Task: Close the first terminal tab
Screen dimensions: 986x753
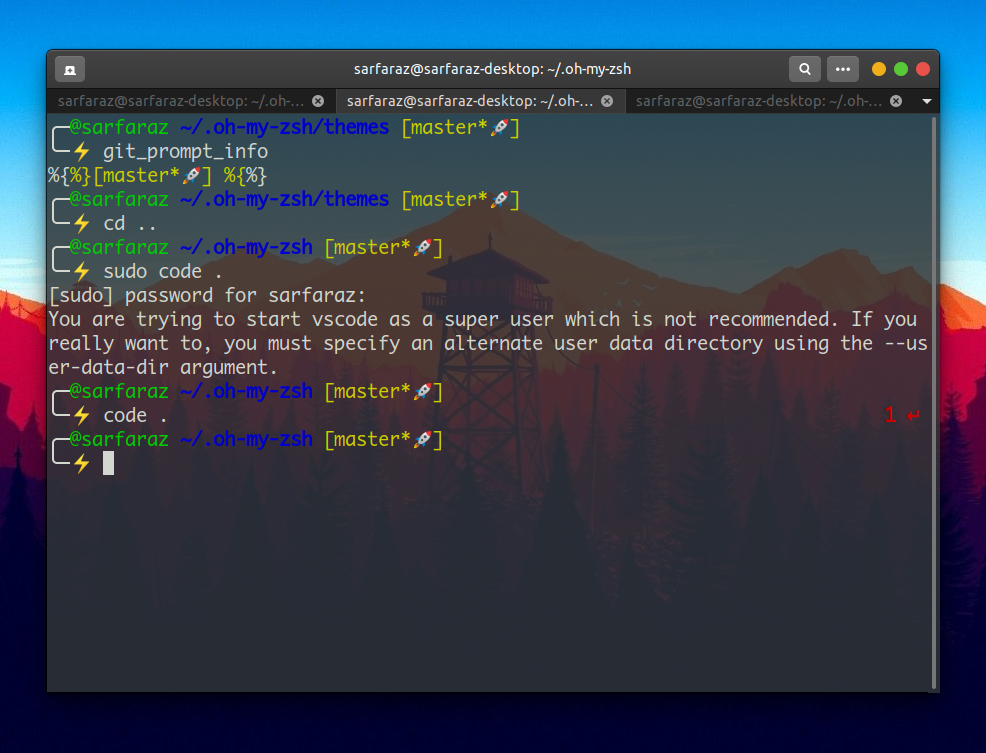Action: point(318,100)
